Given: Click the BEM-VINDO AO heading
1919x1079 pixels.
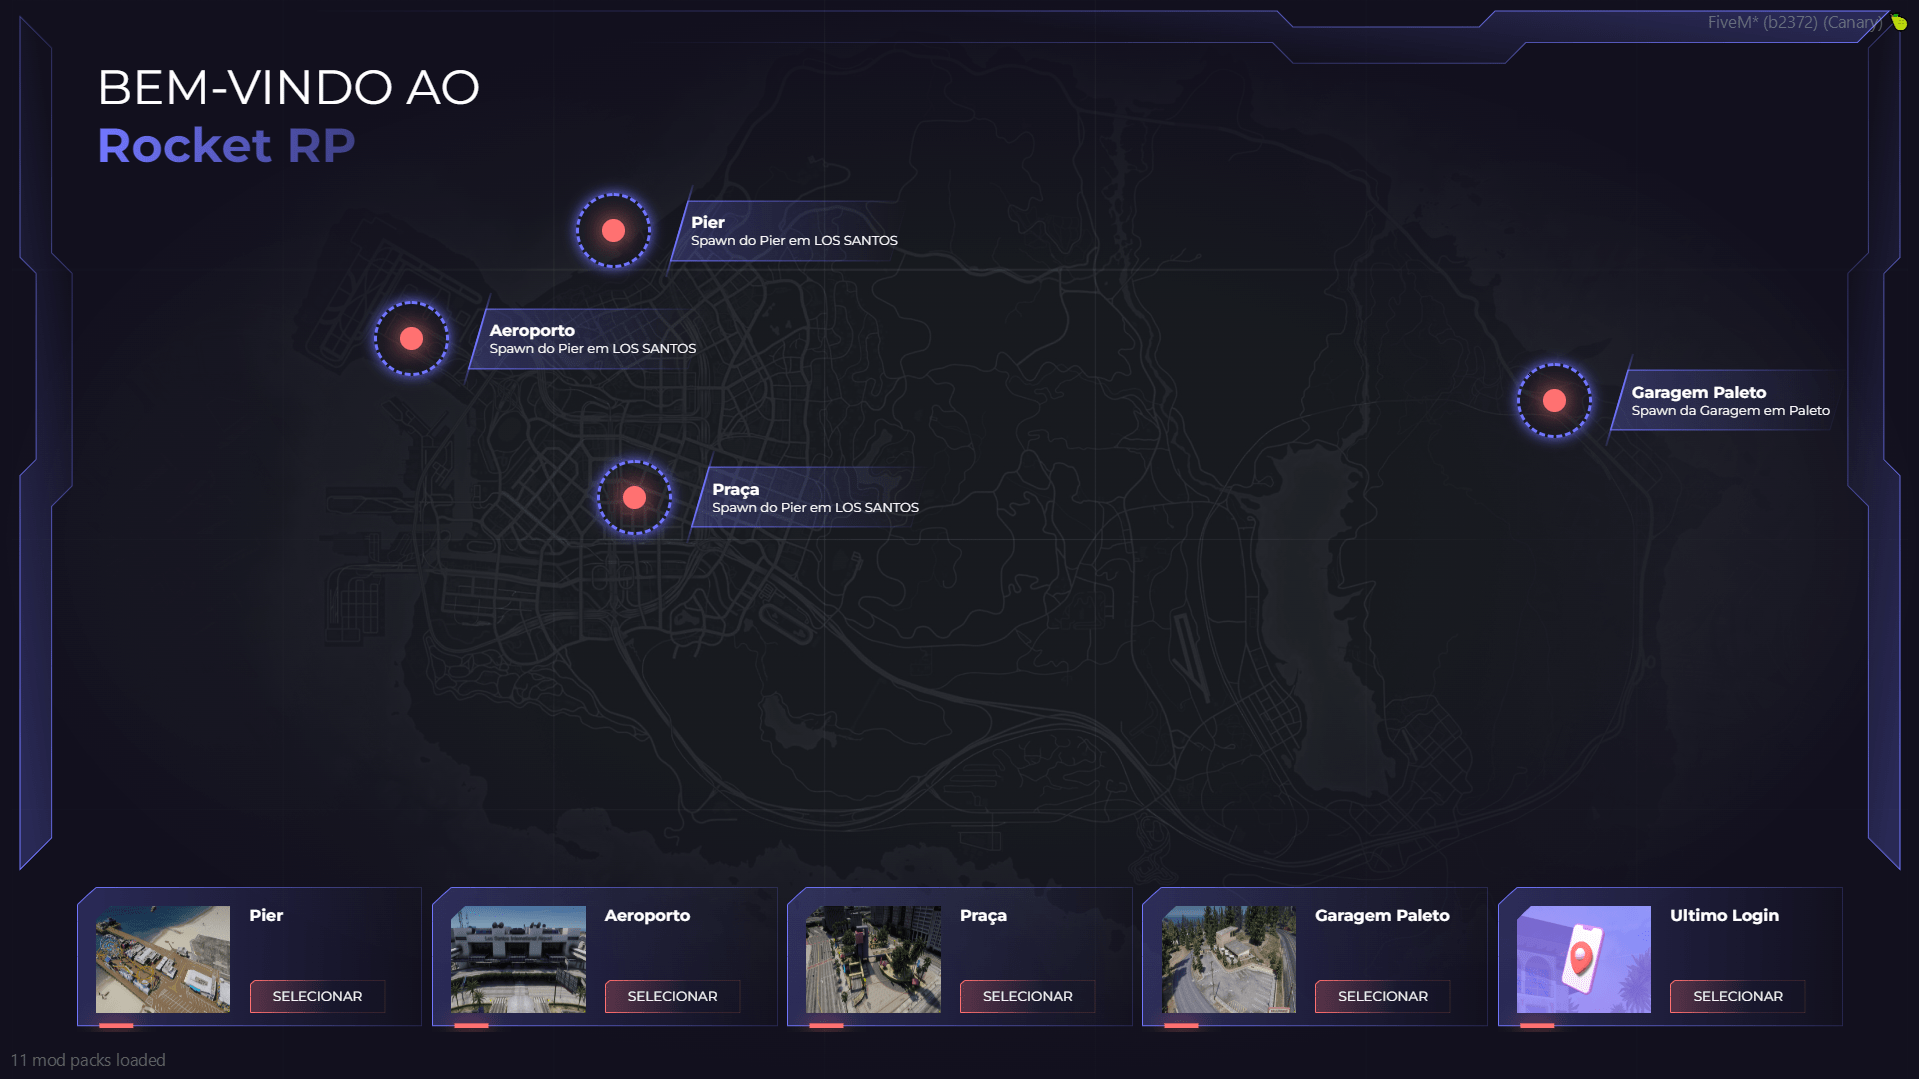Looking at the screenshot, I should click(289, 87).
